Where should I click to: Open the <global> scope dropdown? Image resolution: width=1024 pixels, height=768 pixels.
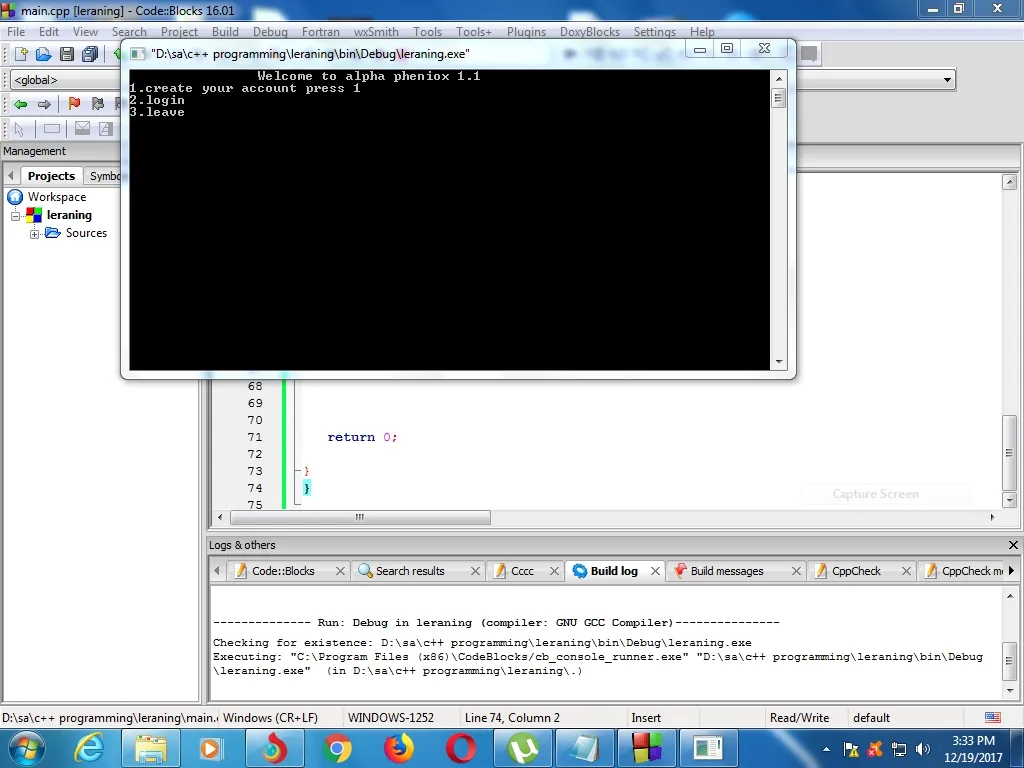[65, 80]
